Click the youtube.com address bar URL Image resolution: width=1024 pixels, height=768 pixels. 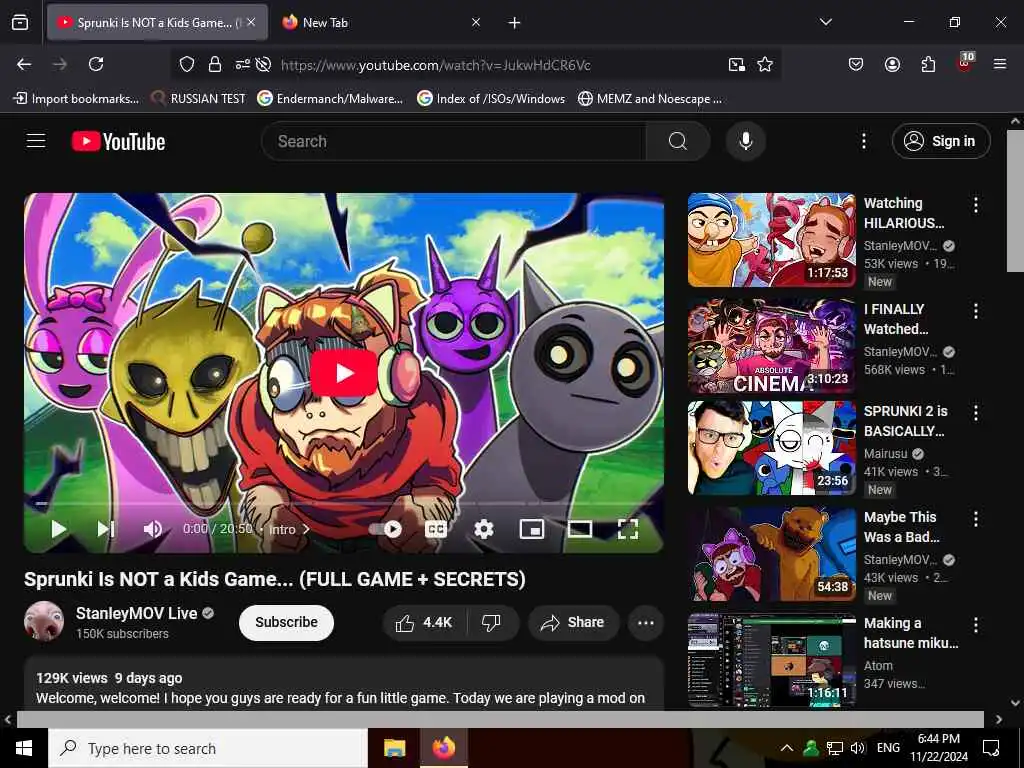tap(436, 65)
